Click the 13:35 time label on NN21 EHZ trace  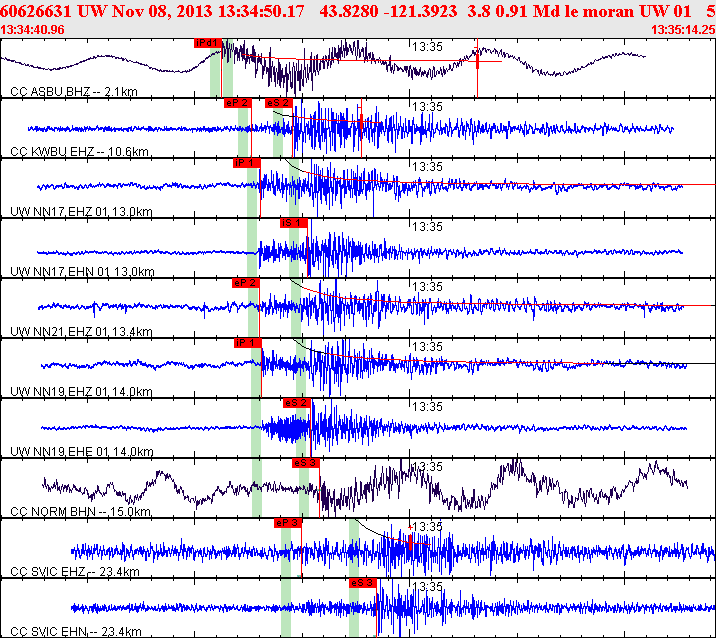click(427, 287)
